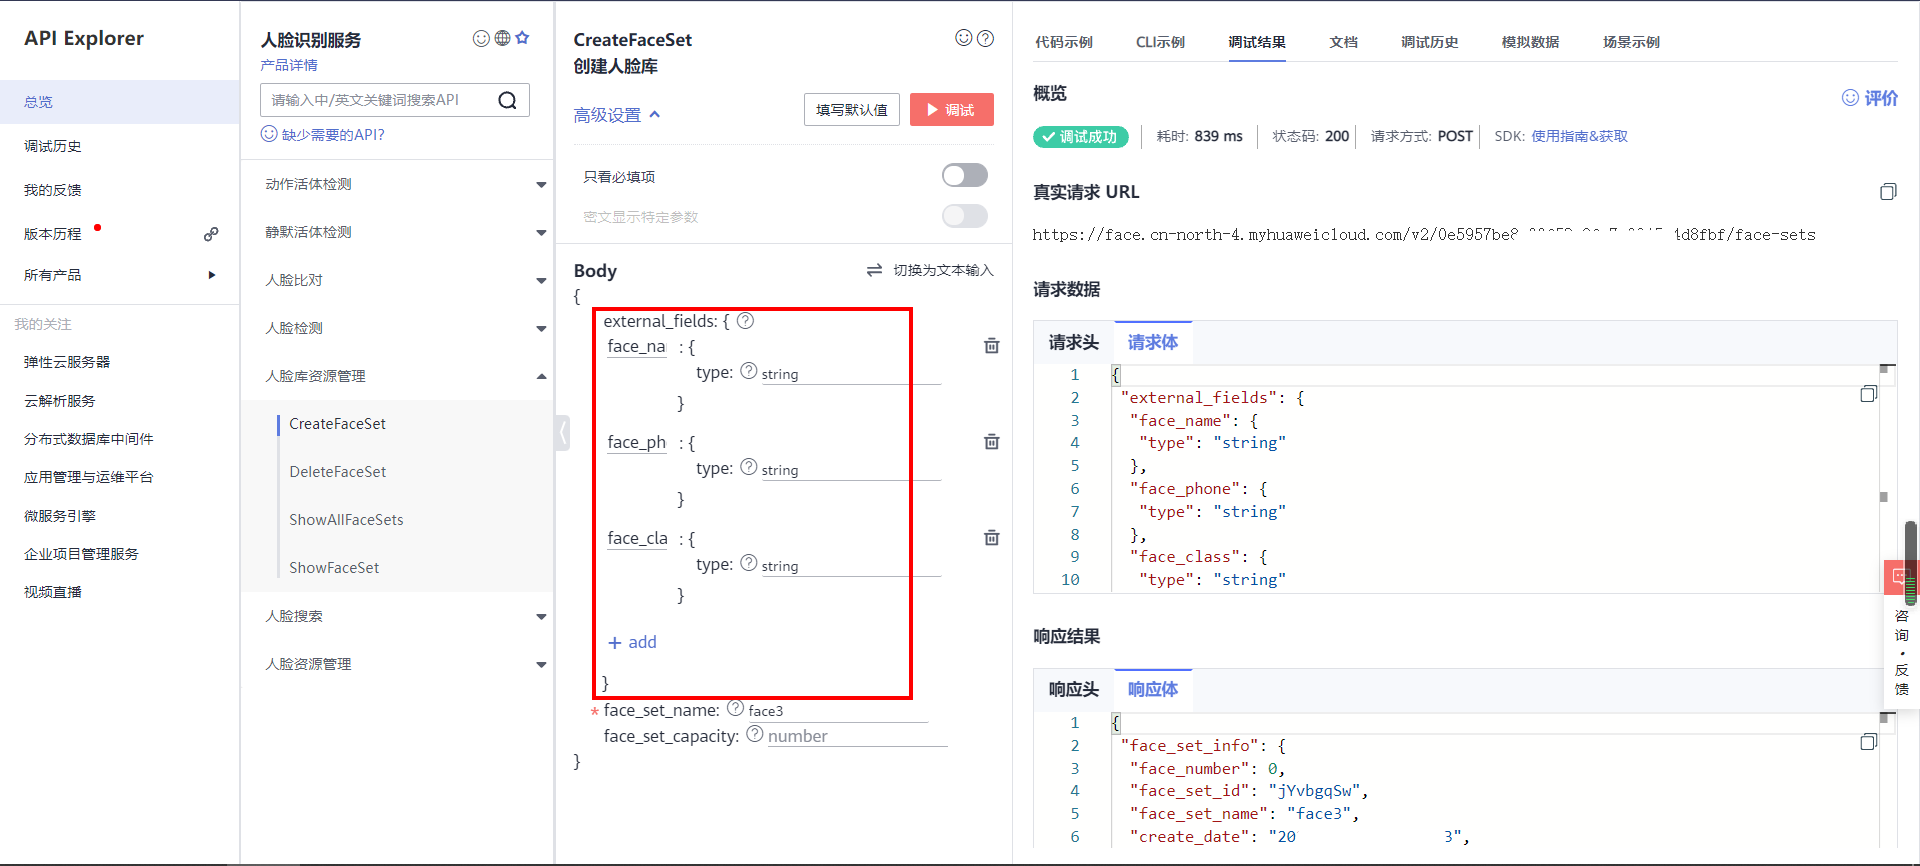This screenshot has height=866, width=1920.
Task: Click the link icon next to 版本历程
Action: tap(211, 234)
